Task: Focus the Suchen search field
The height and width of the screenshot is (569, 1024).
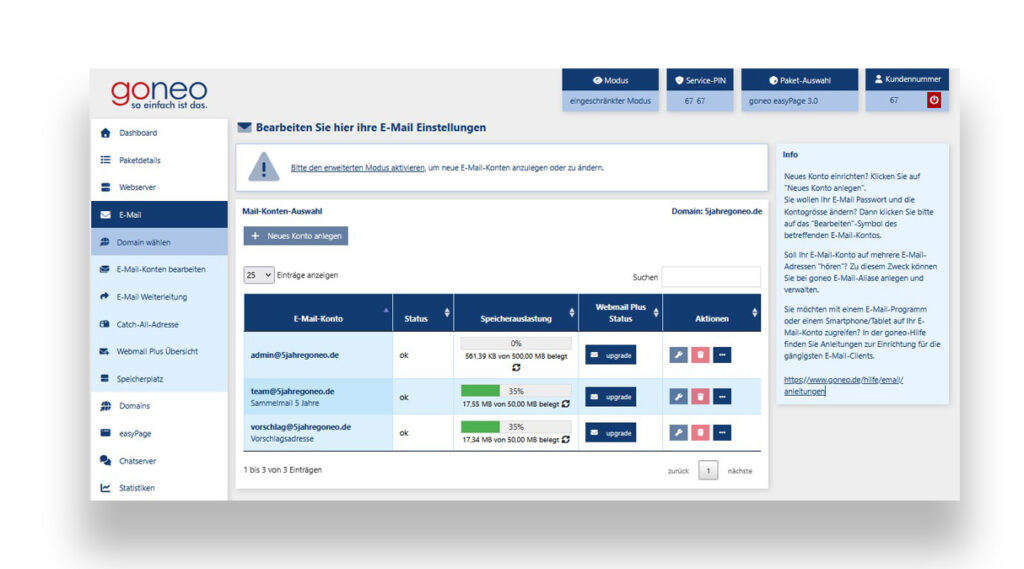Action: pos(711,277)
